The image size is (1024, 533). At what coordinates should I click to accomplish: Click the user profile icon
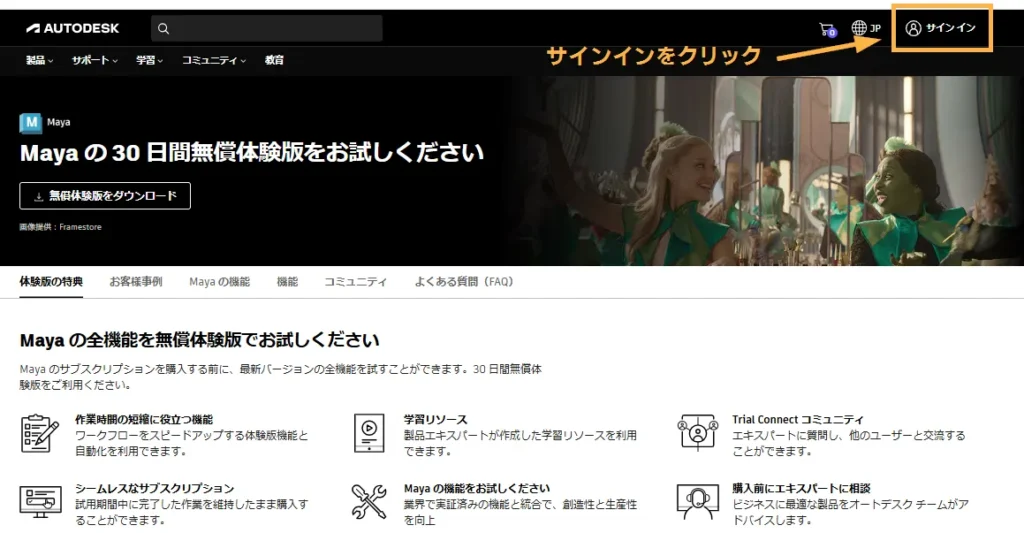[x=913, y=28]
